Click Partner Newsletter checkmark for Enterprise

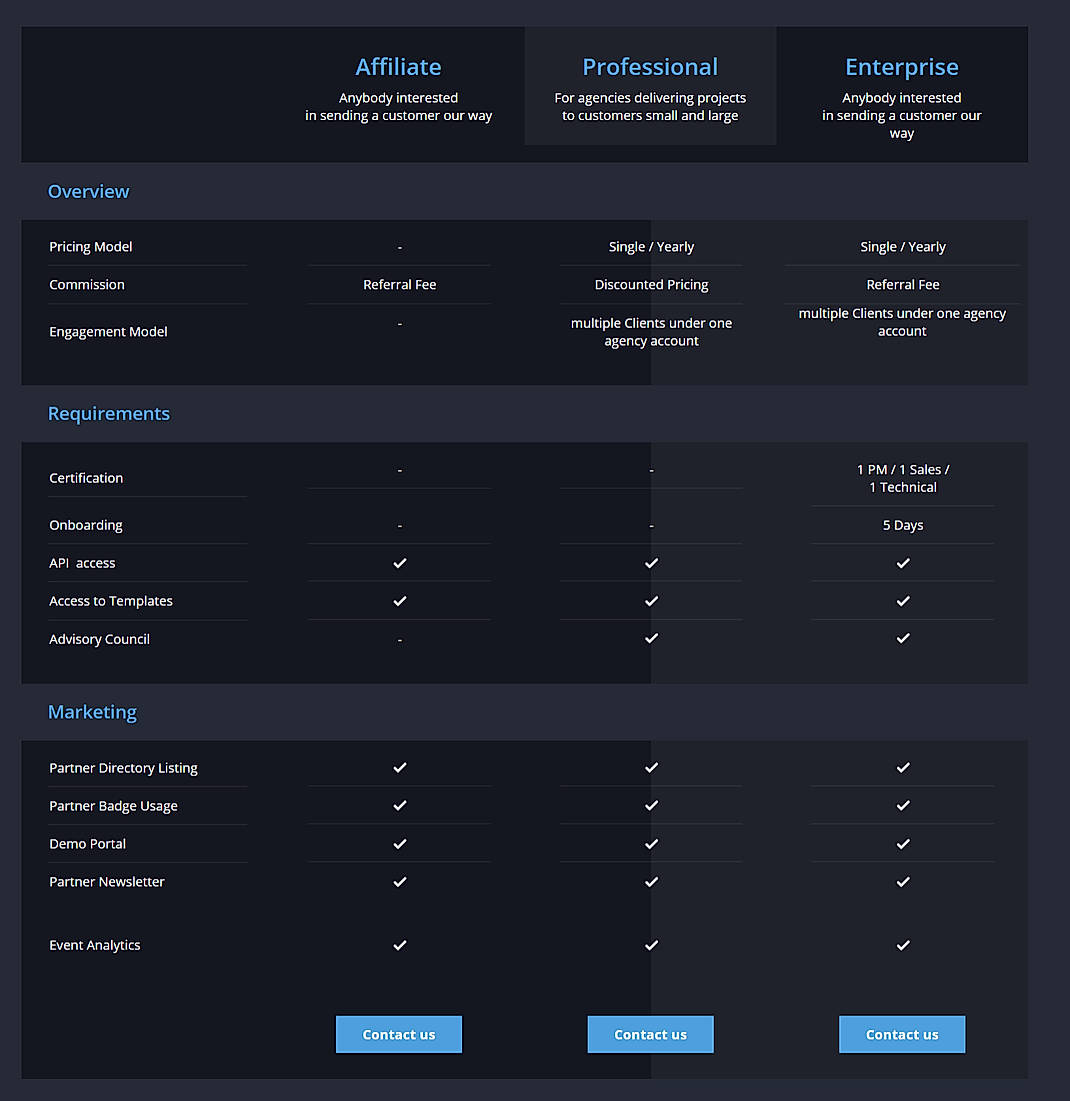pos(903,882)
